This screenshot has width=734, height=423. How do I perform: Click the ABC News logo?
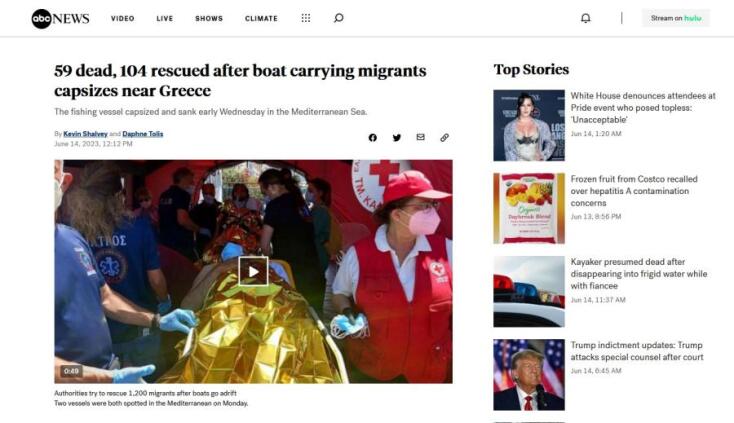pyautogui.click(x=60, y=19)
